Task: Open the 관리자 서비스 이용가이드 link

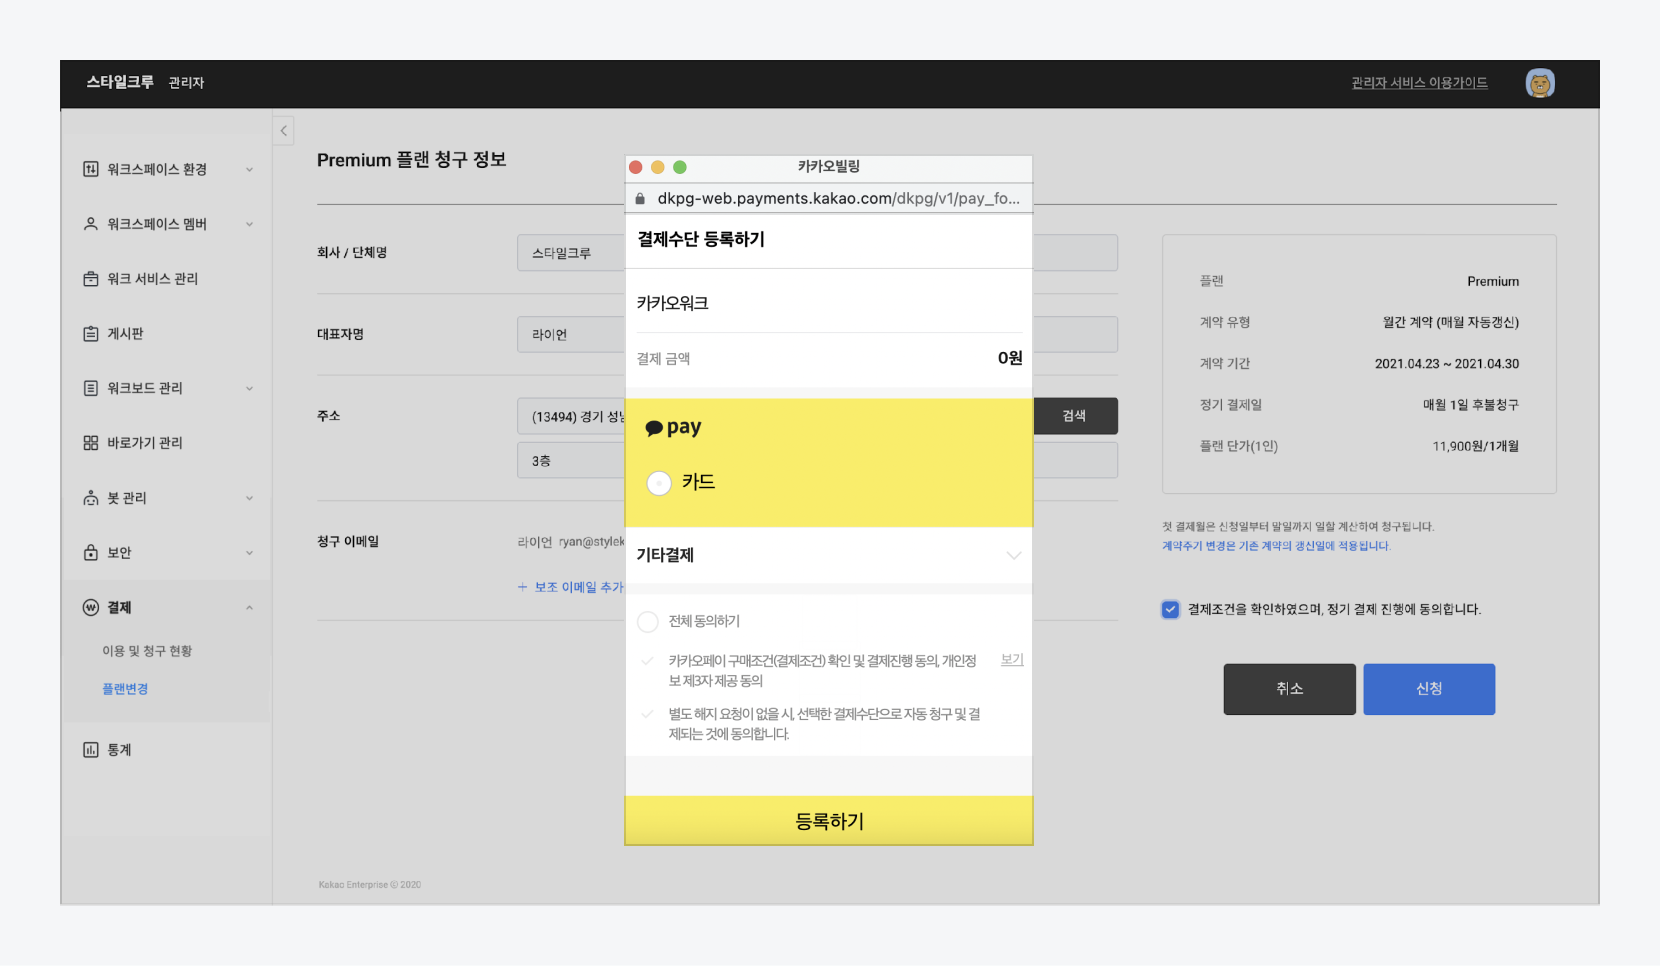Action: (1419, 83)
